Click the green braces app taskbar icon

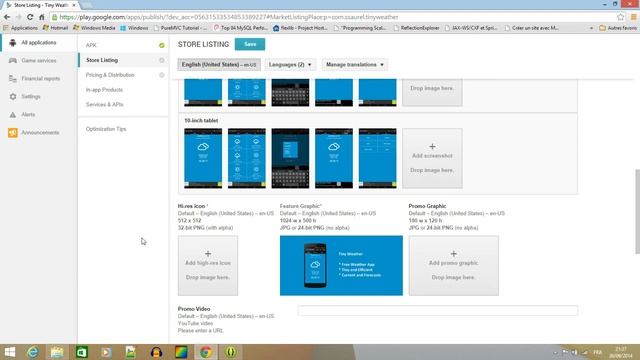[x=231, y=352]
